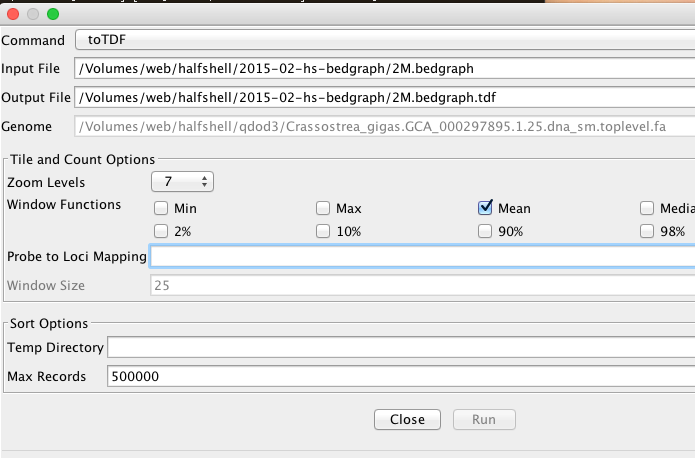The image size is (695, 458).
Task: Enable the Min window function checkbox
Action: (x=161, y=208)
